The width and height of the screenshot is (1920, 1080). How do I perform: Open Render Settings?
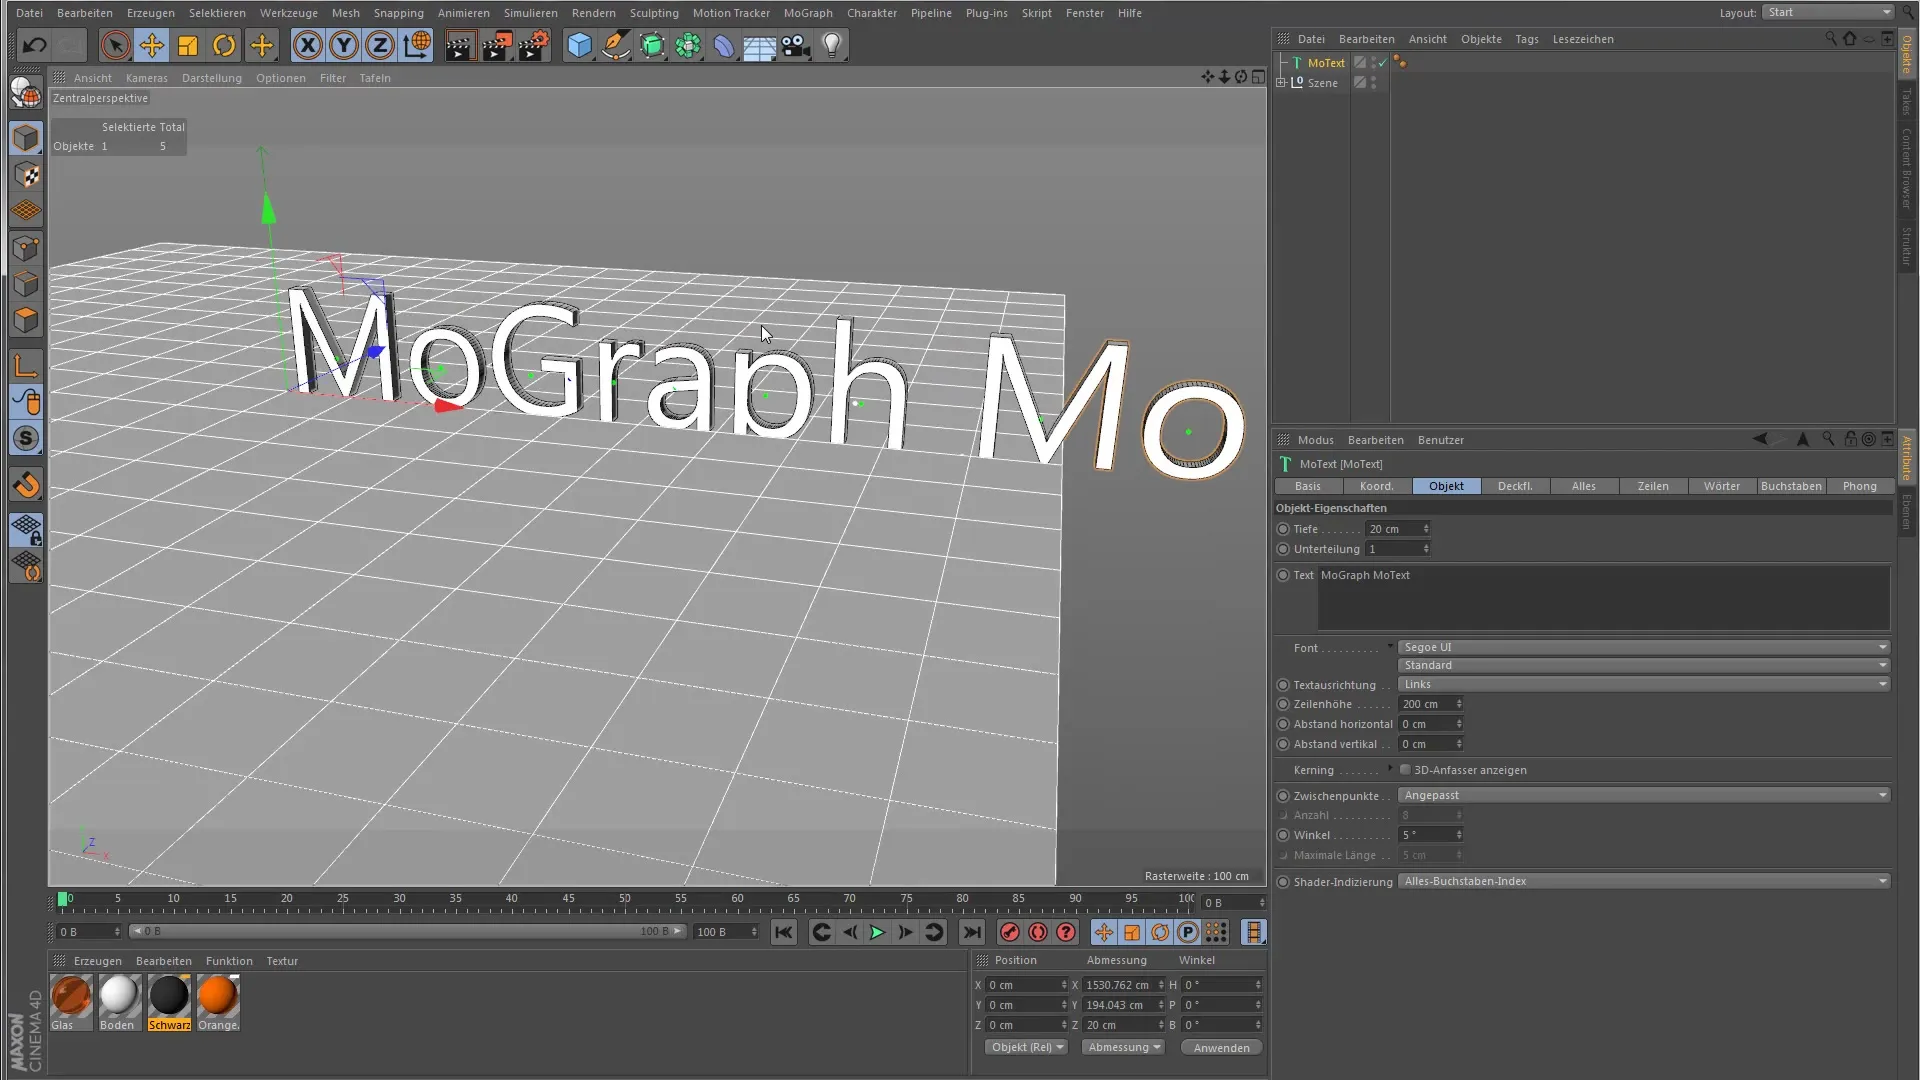click(x=534, y=45)
